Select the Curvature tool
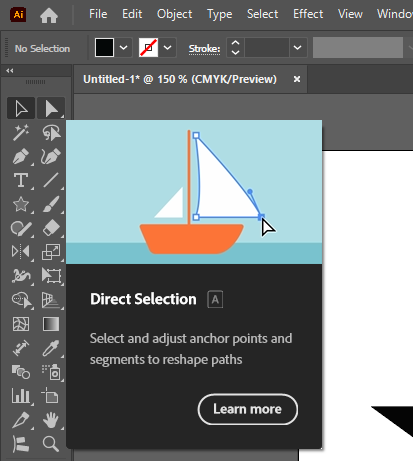The image size is (413, 461). coord(51,156)
